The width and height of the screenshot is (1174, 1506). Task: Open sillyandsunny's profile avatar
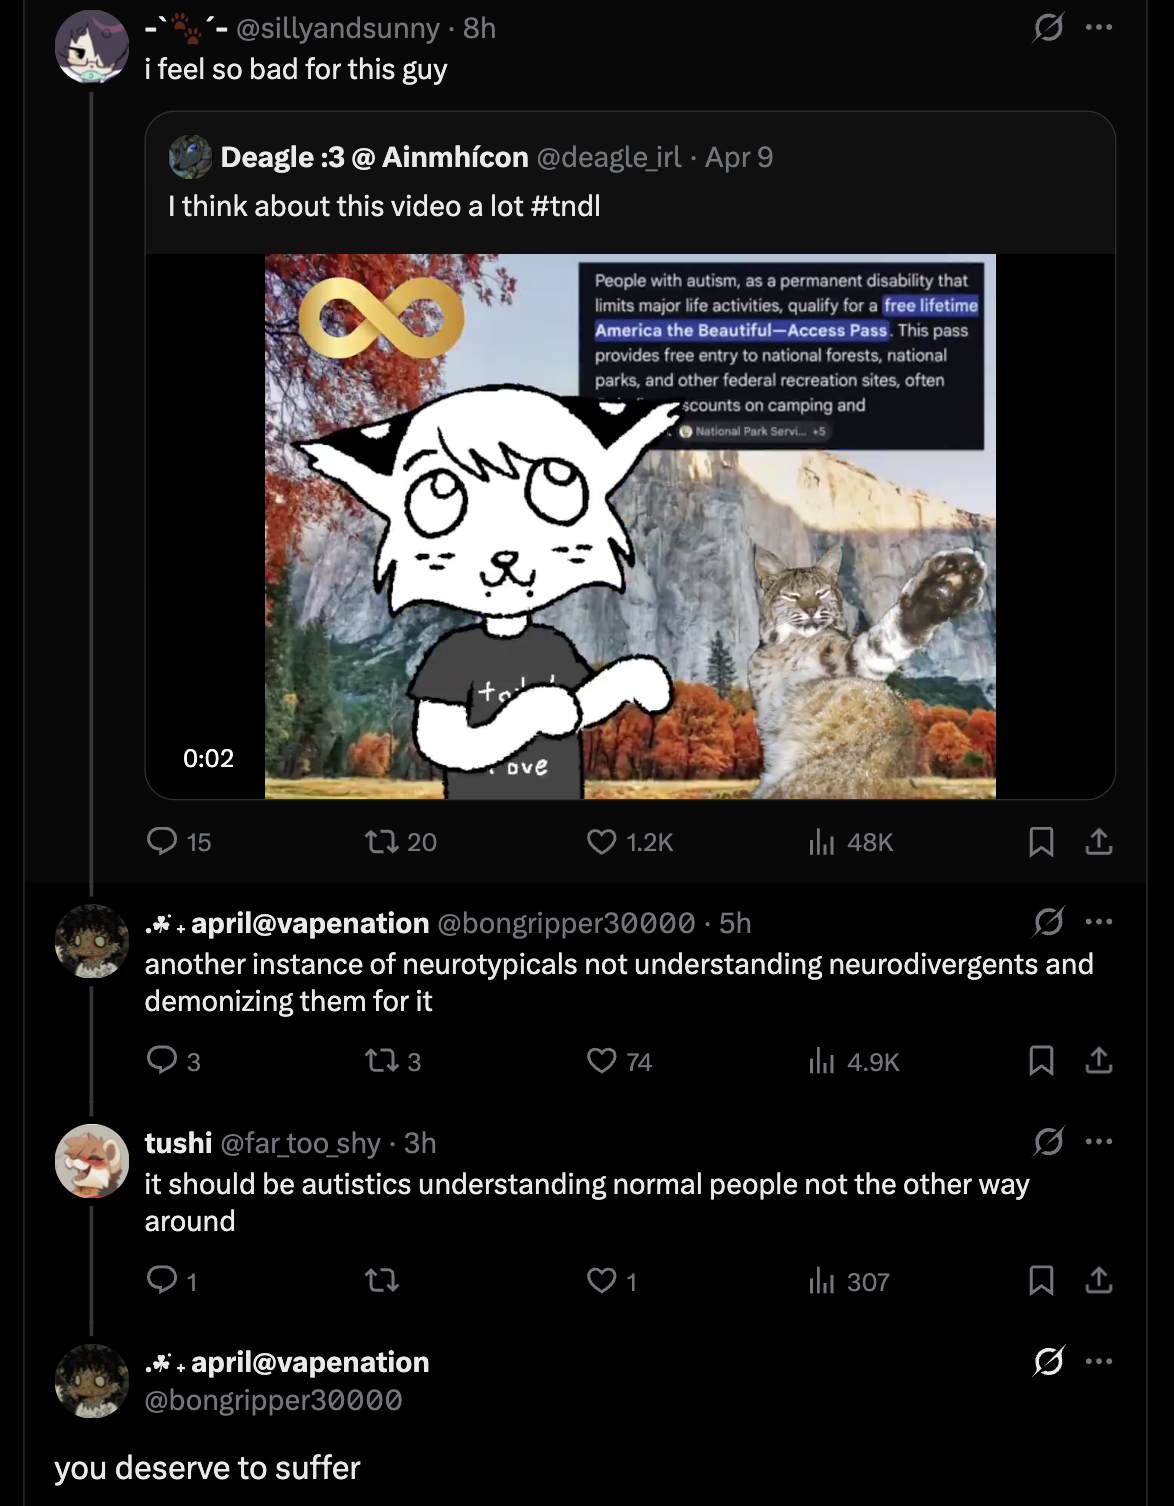point(91,47)
